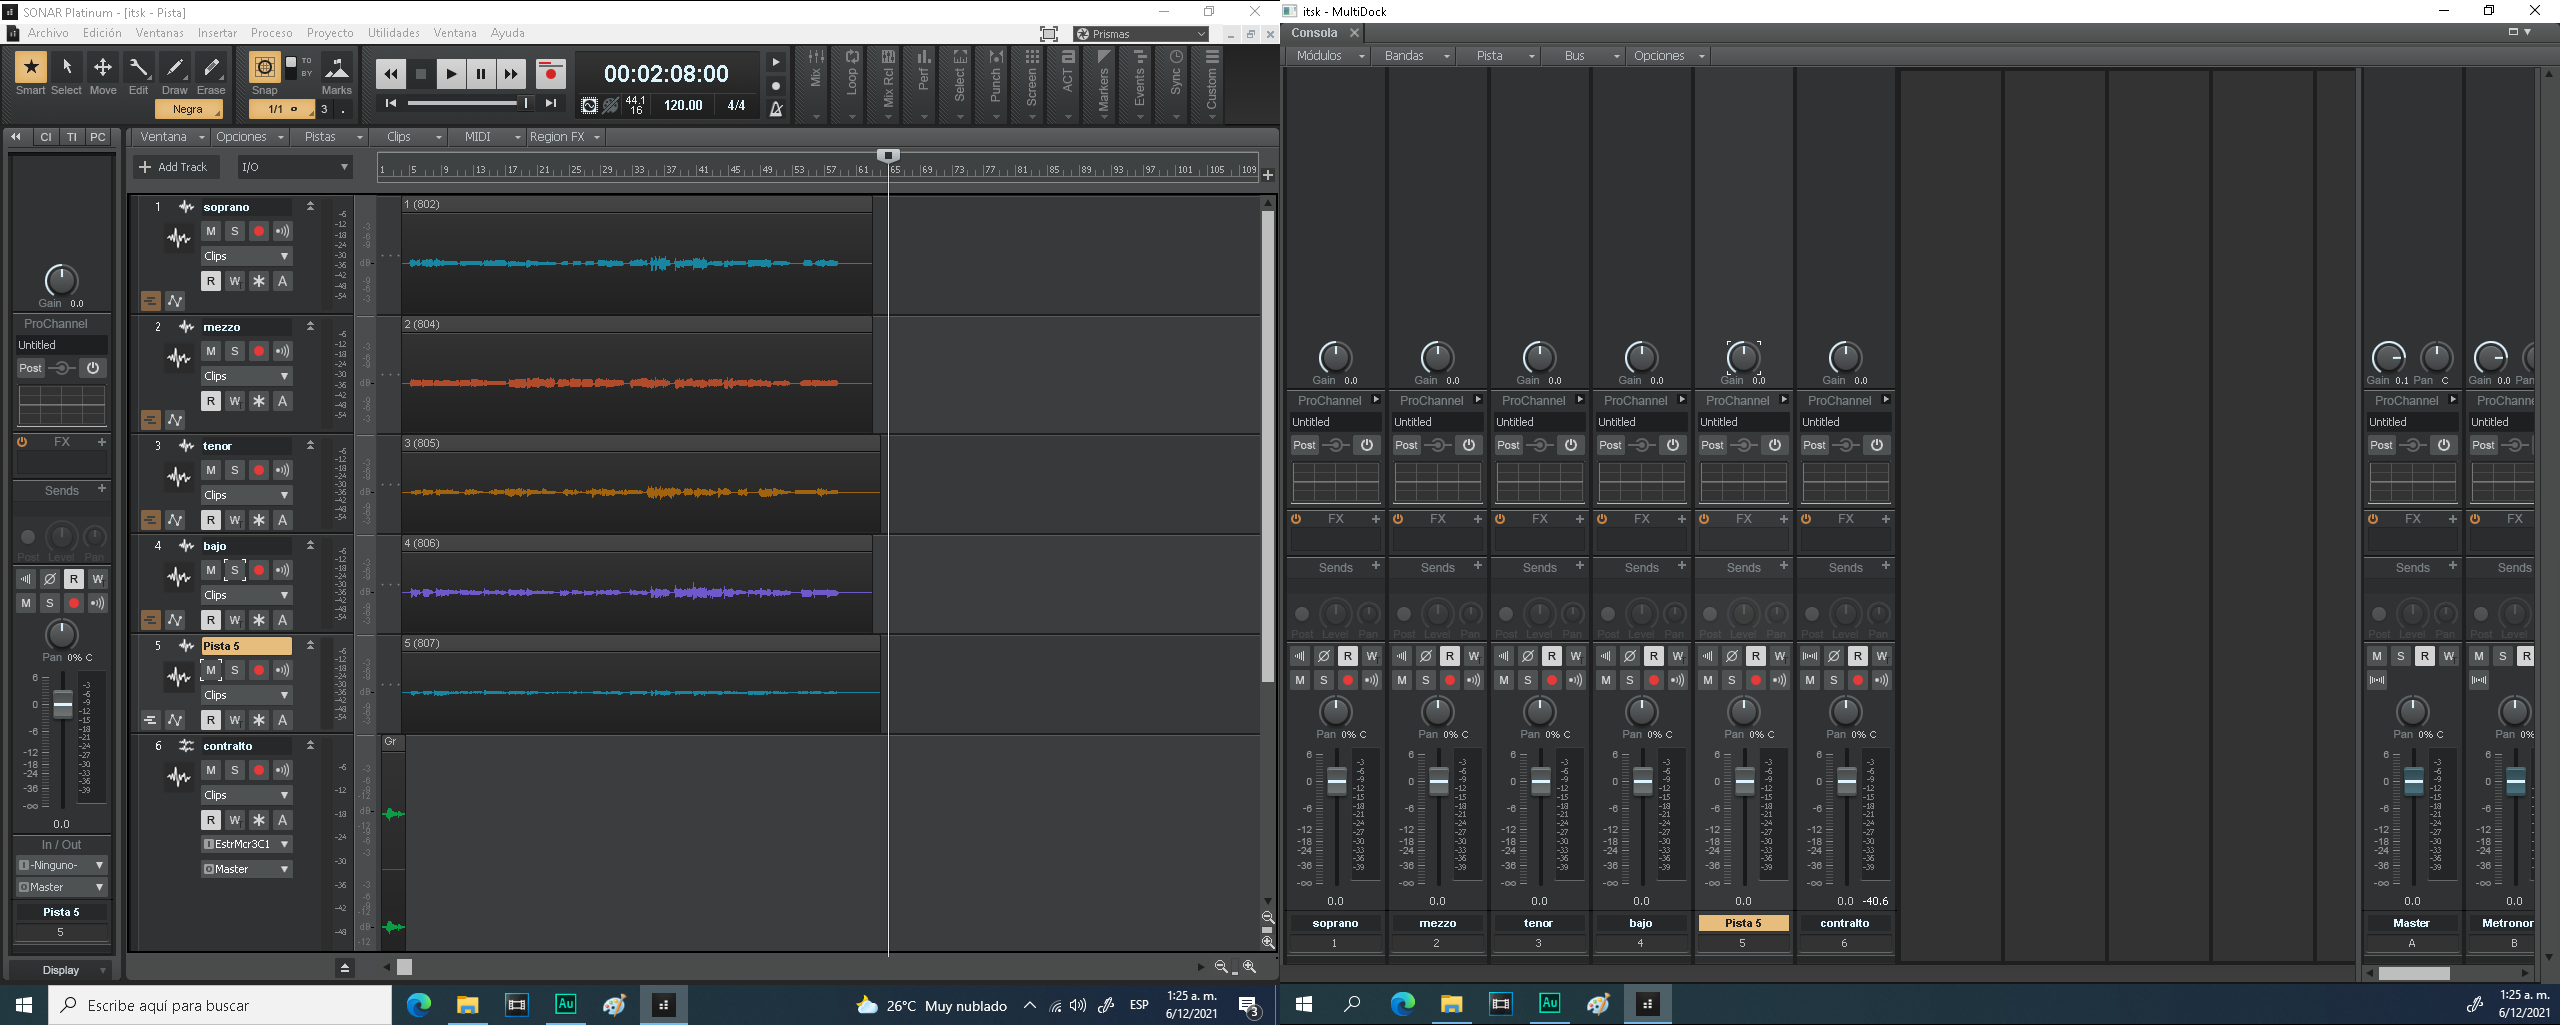This screenshot has height=1025, width=2560.
Task: Click the Fast Forward transport button
Action: tap(511, 73)
